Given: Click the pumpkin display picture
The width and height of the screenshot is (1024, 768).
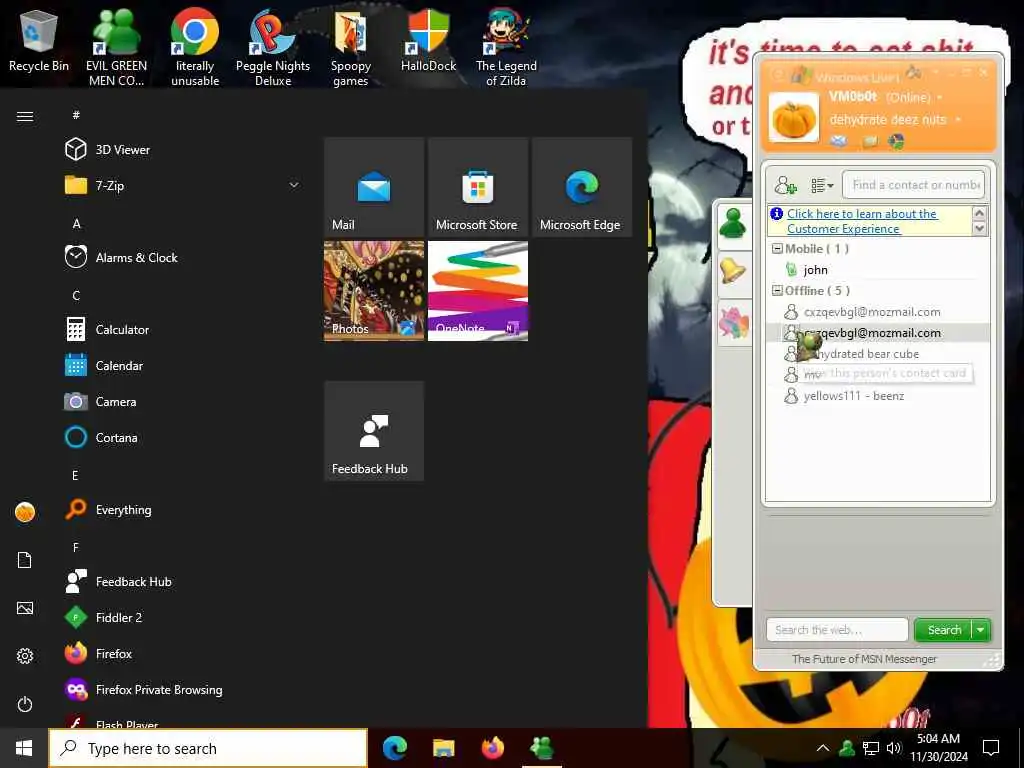Looking at the screenshot, I should 793,118.
